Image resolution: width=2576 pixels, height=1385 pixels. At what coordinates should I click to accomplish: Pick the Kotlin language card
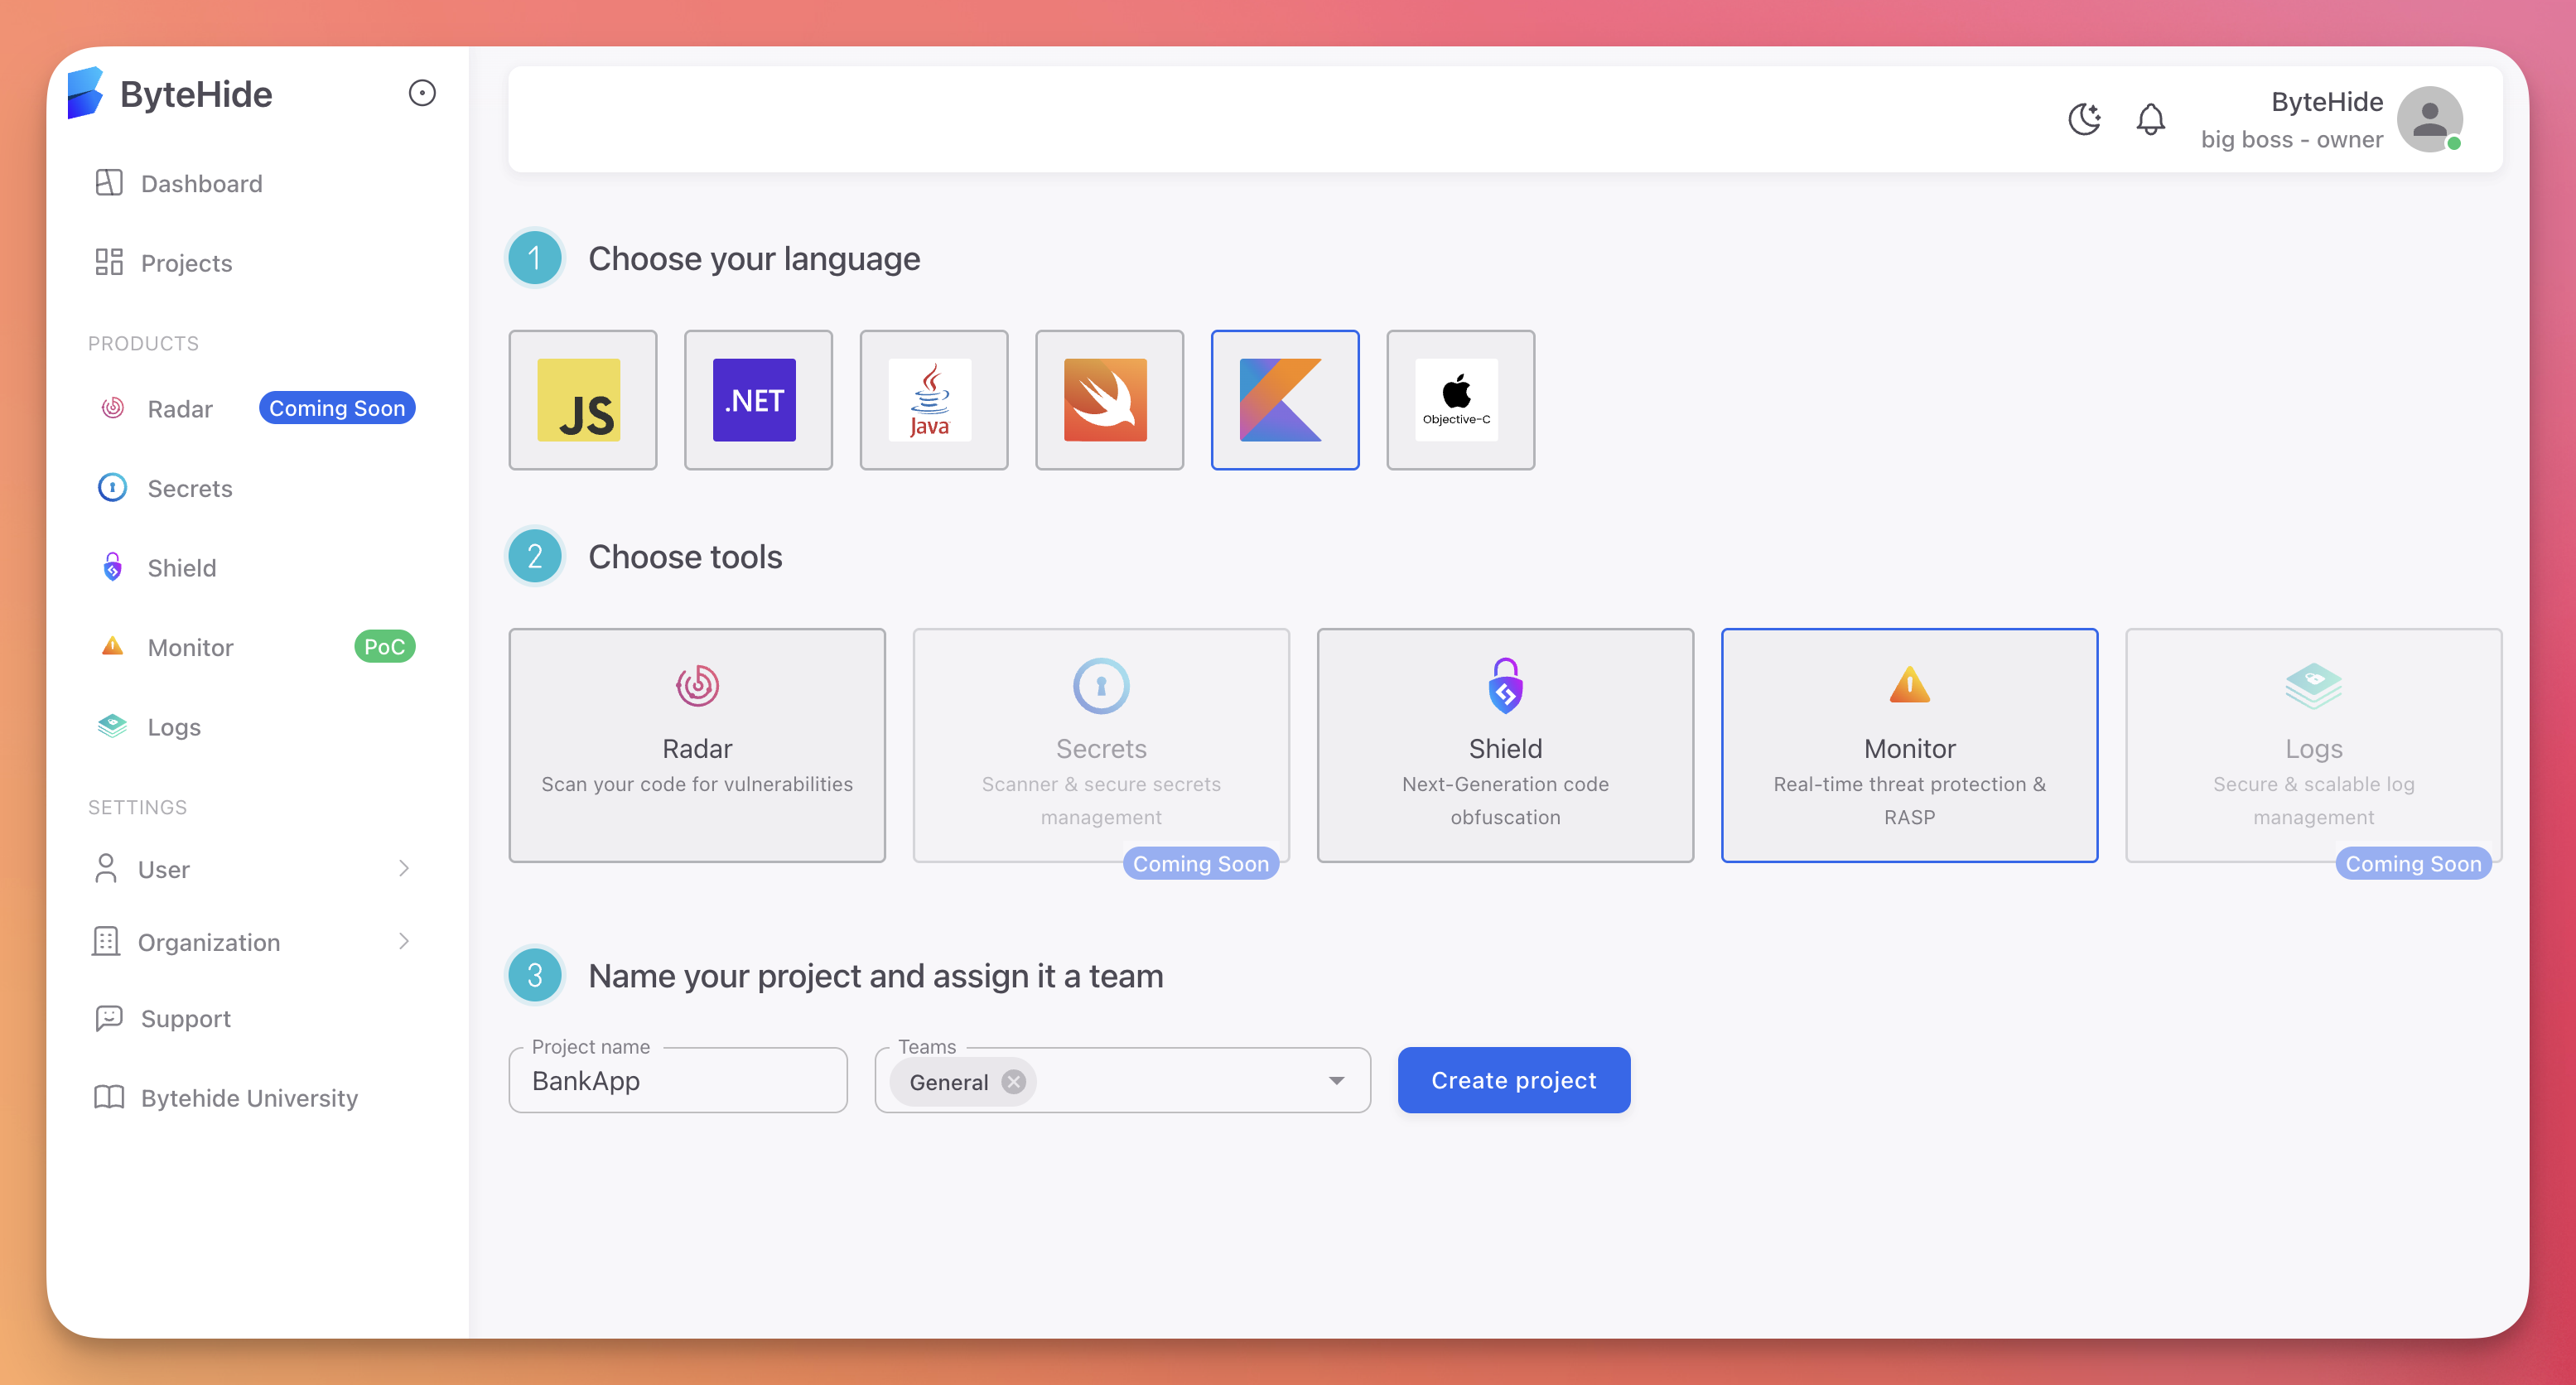[x=1285, y=399]
